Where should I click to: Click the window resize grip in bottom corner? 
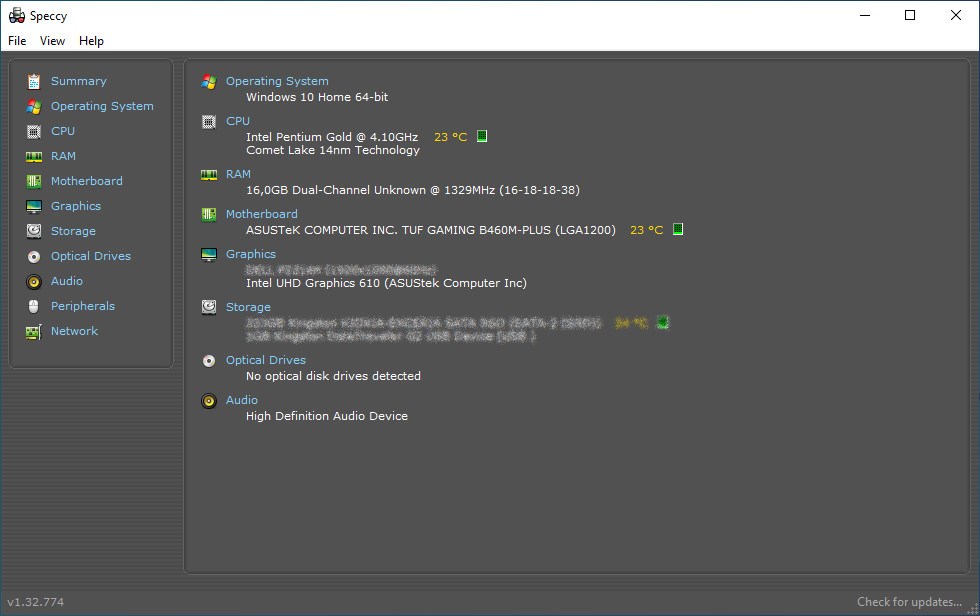[x=973, y=609]
